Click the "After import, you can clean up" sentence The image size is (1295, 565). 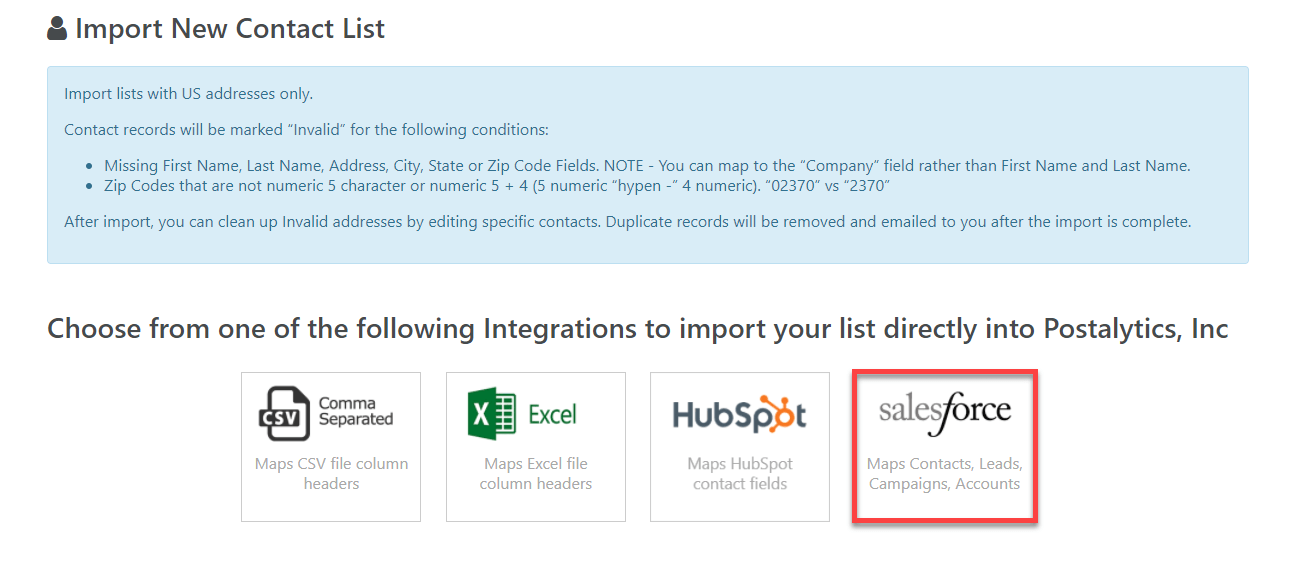tap(627, 222)
